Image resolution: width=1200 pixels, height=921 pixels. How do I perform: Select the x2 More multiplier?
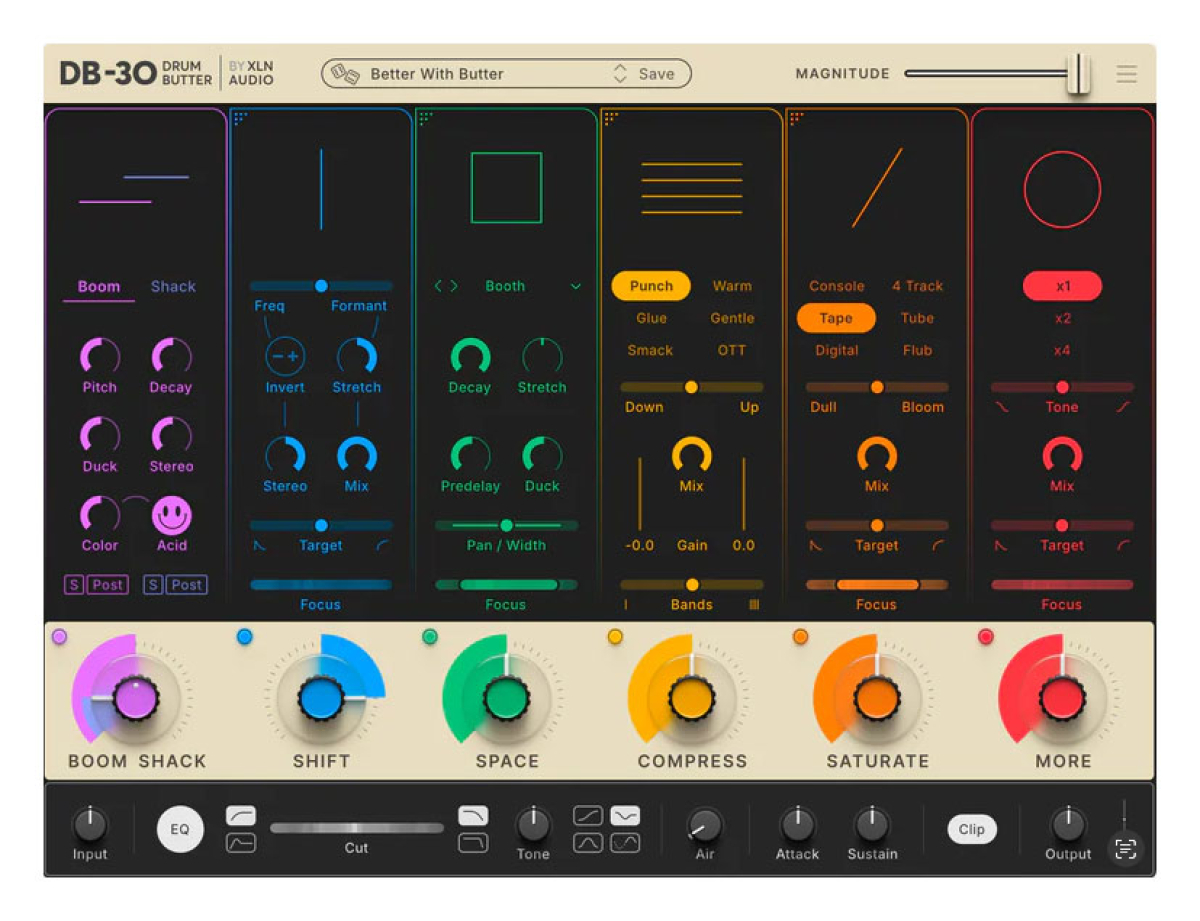pos(1062,318)
